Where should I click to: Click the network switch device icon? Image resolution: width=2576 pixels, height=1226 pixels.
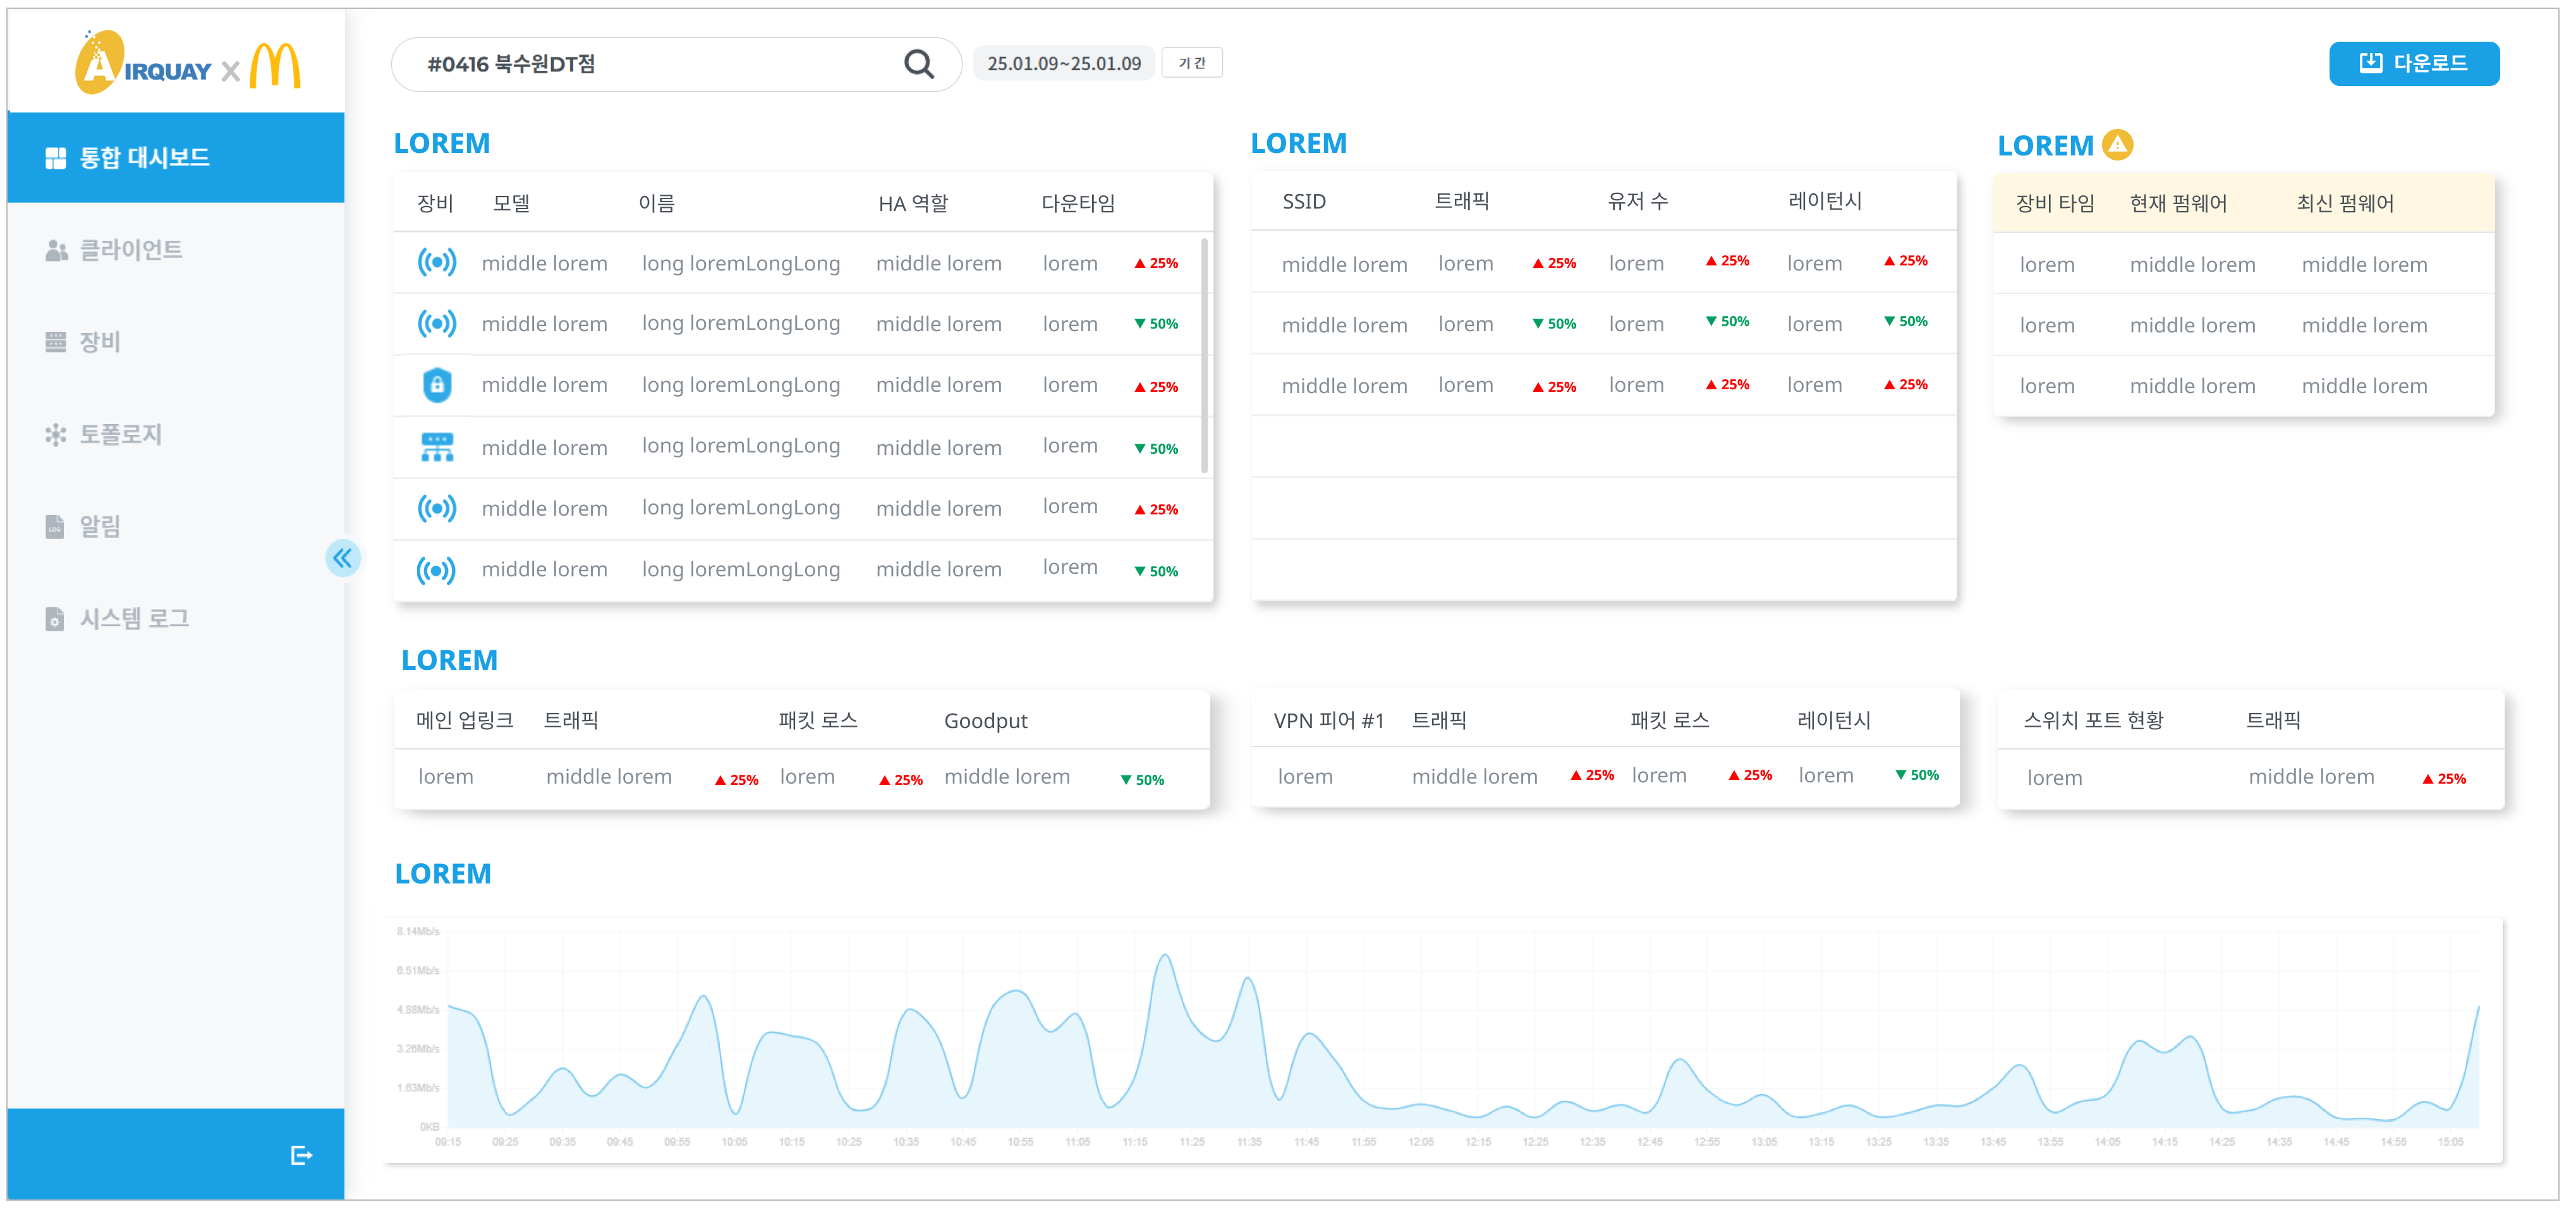(x=437, y=447)
